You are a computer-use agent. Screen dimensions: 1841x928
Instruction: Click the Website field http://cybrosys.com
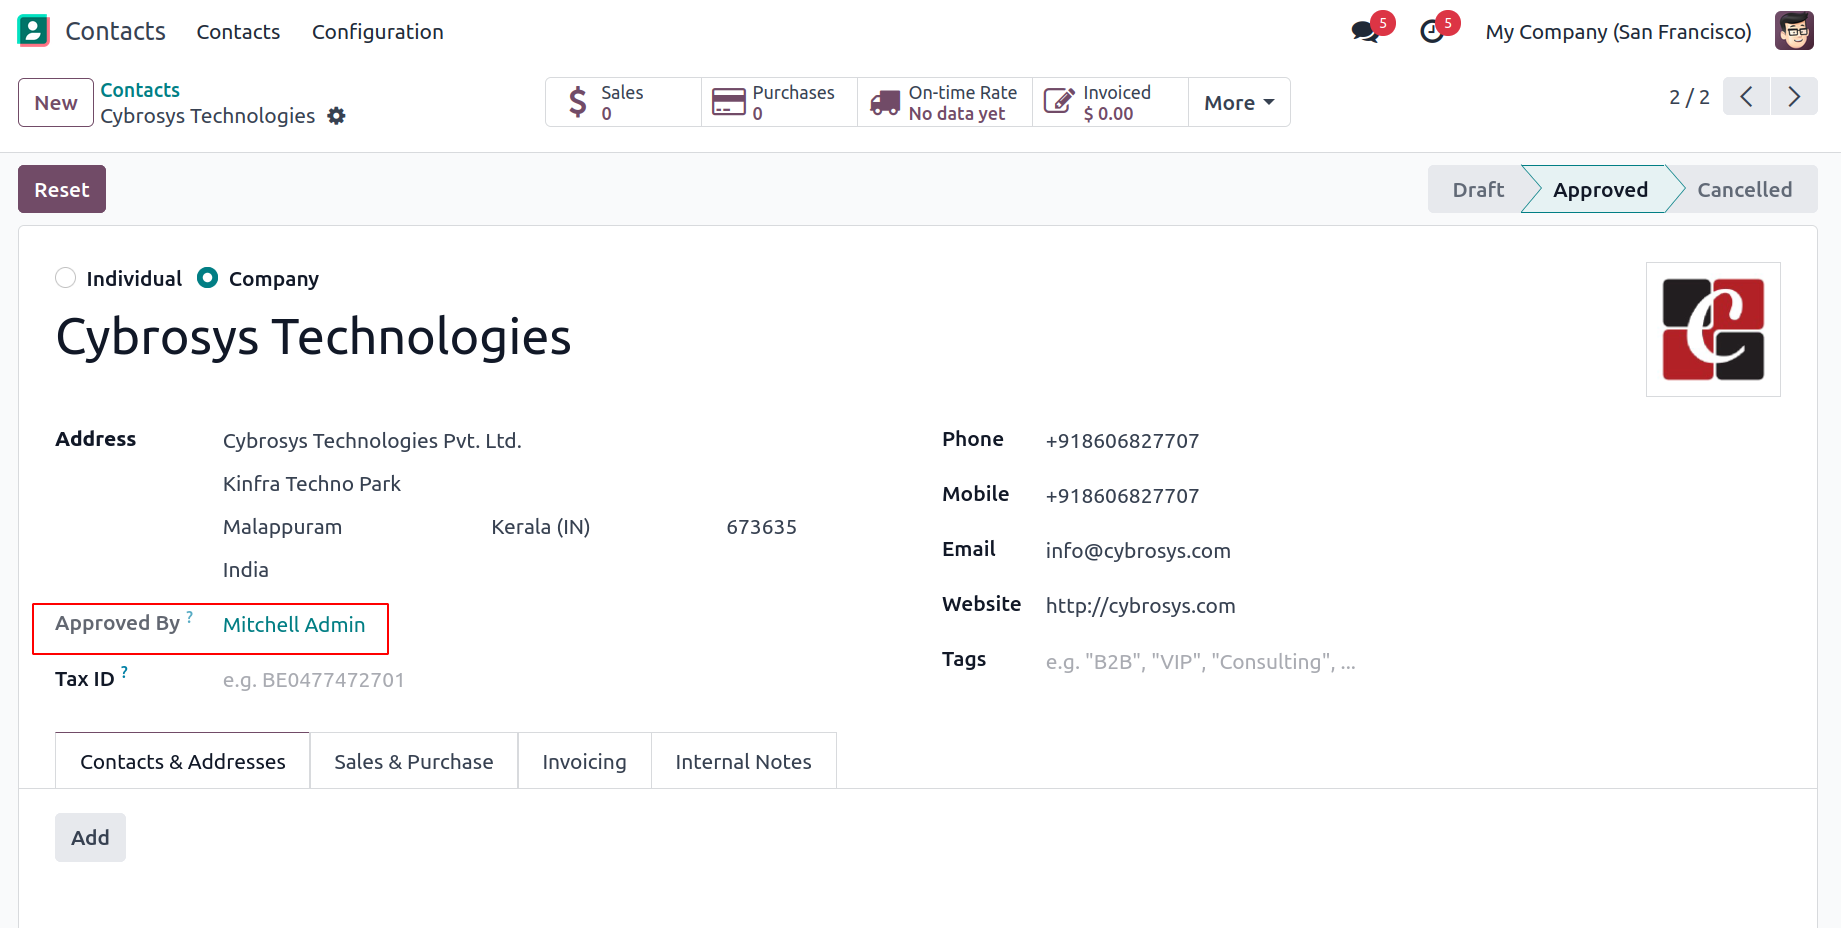coord(1141,606)
